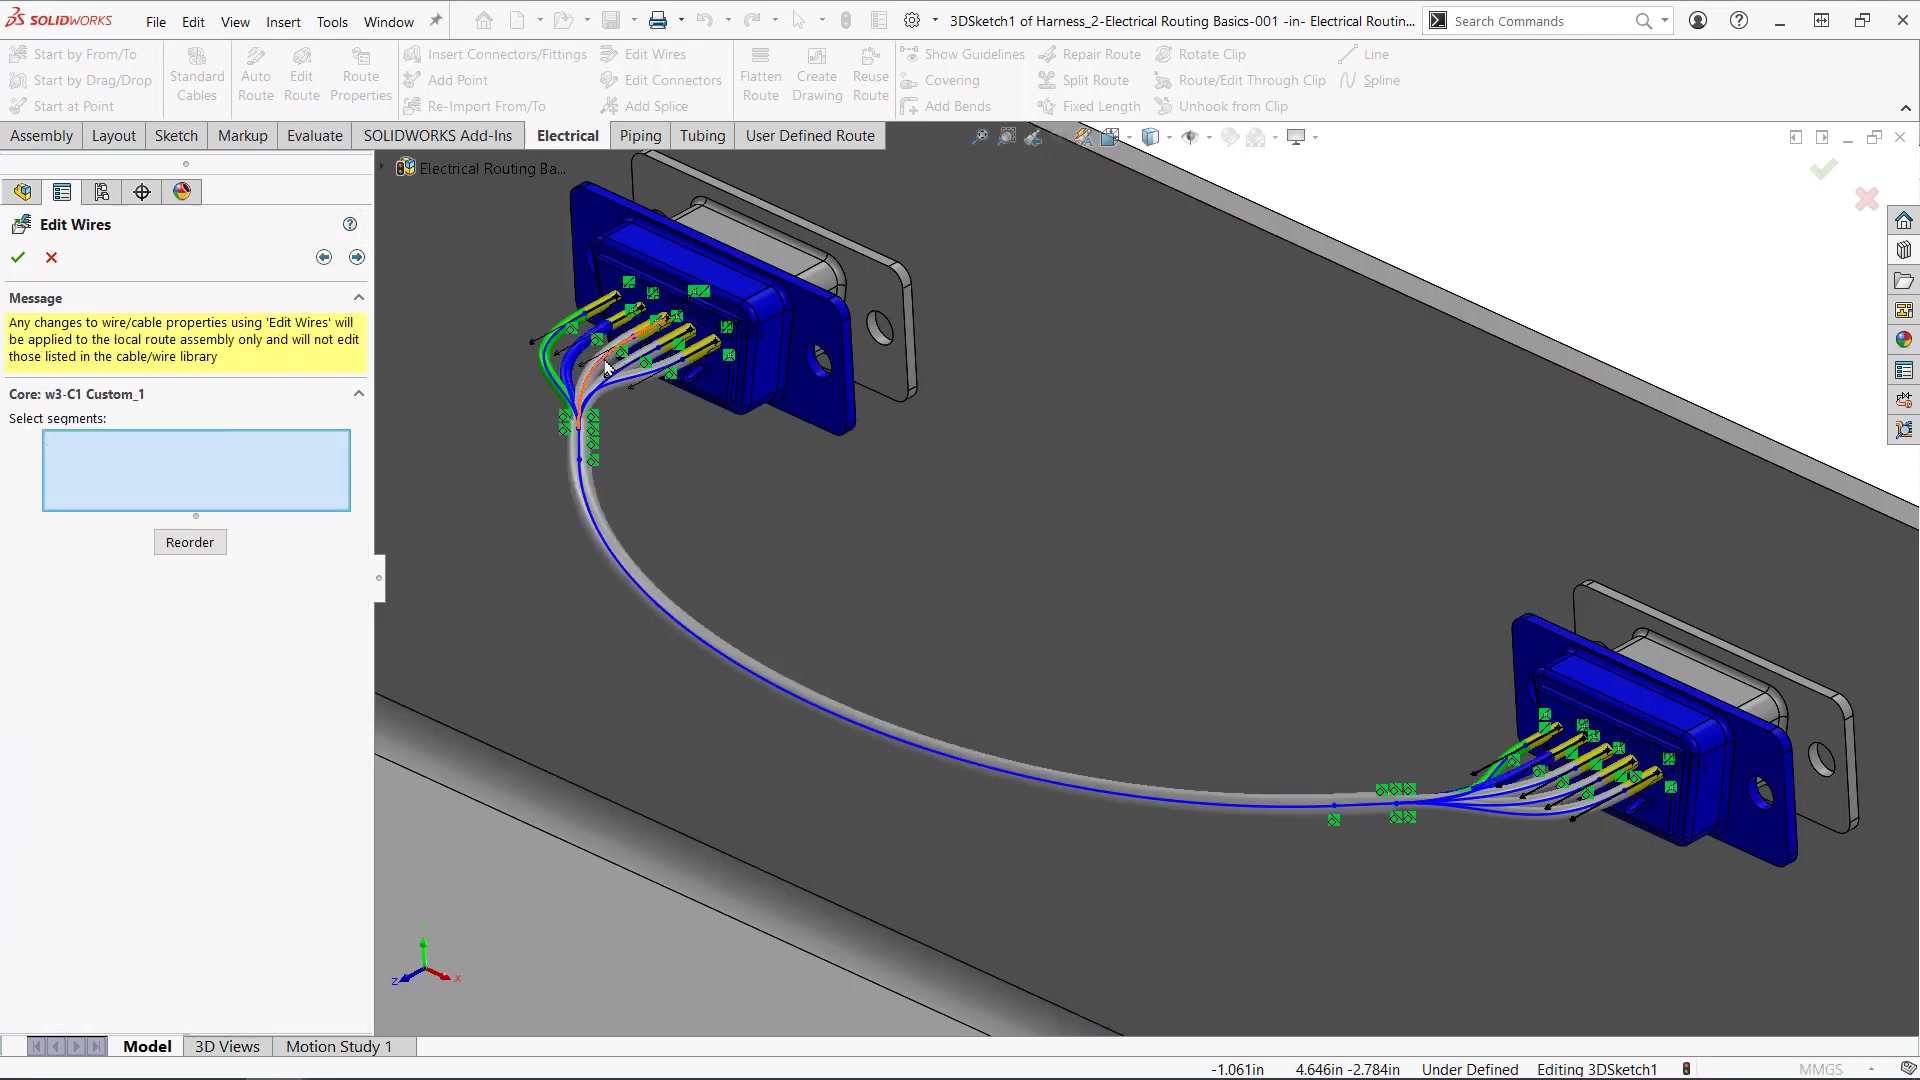Open Route Properties

[361, 75]
